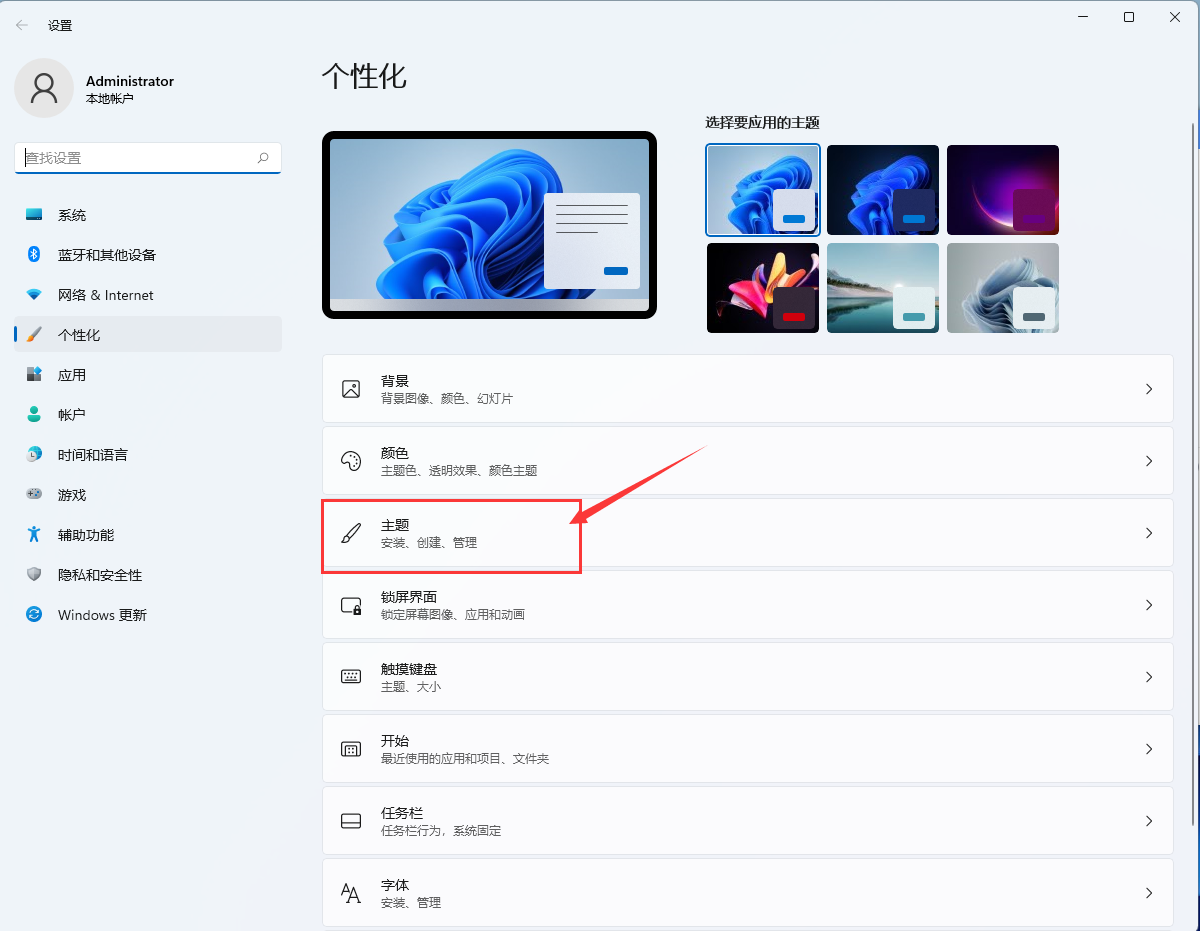The image size is (1200, 931).
Task: Open 蓝牙和其他设备 settings category
Action: (x=148, y=255)
